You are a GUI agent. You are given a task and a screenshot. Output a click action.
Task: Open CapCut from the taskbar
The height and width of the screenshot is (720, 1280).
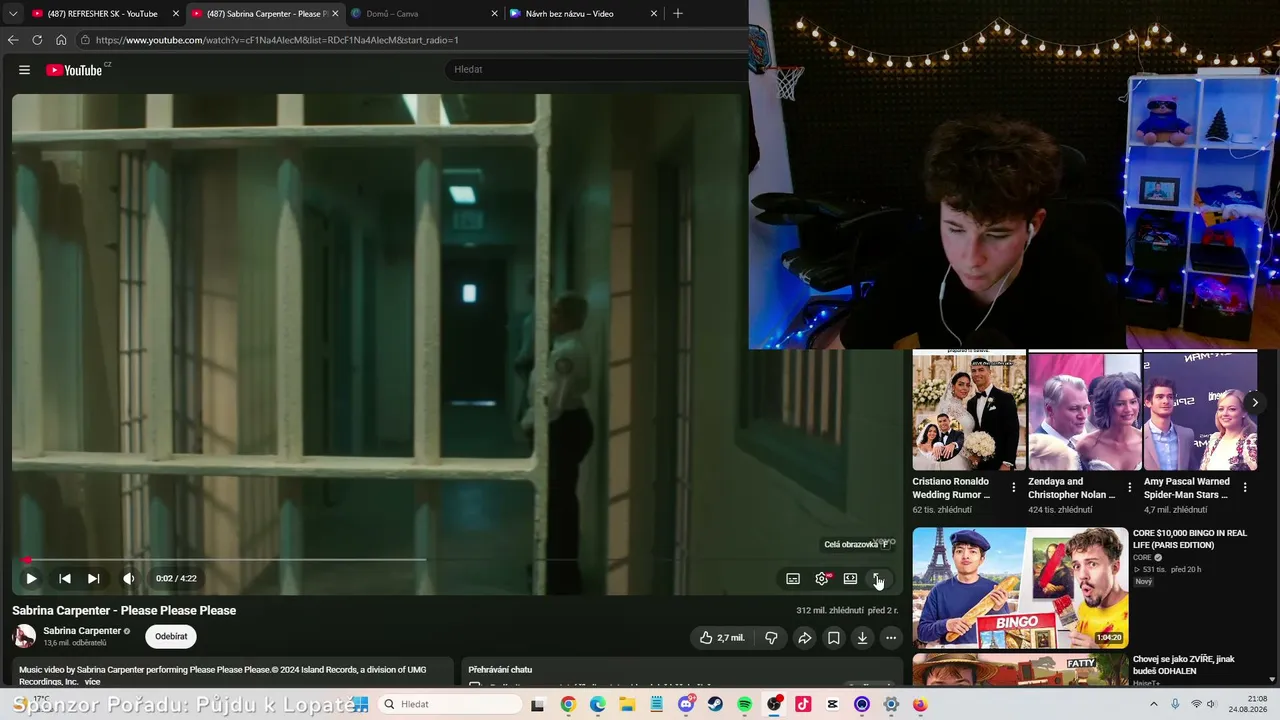833,704
